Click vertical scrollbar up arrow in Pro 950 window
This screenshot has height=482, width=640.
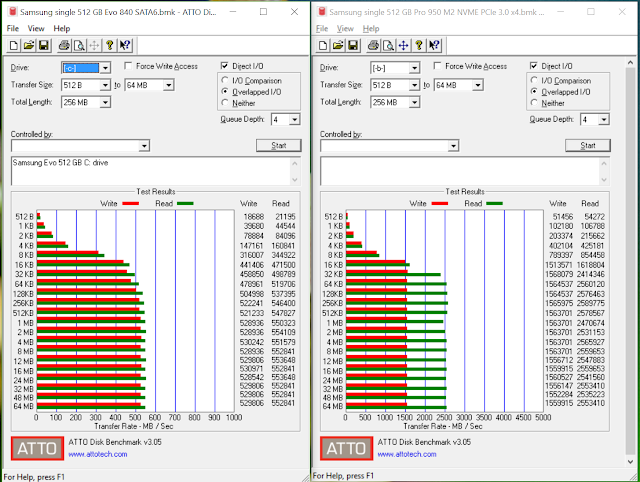coord(630,62)
